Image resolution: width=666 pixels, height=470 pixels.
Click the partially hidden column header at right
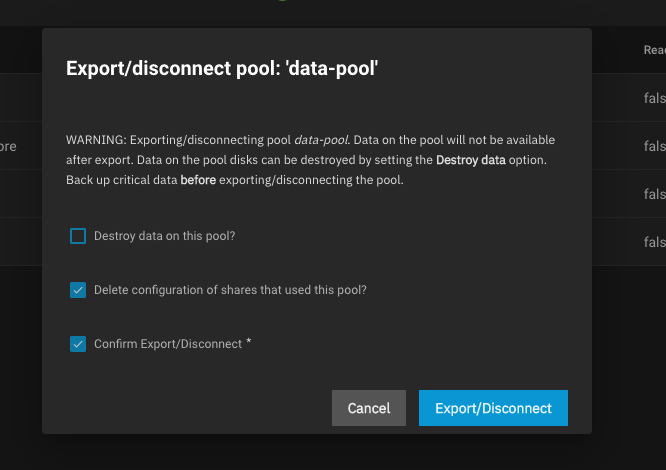pyautogui.click(x=654, y=50)
